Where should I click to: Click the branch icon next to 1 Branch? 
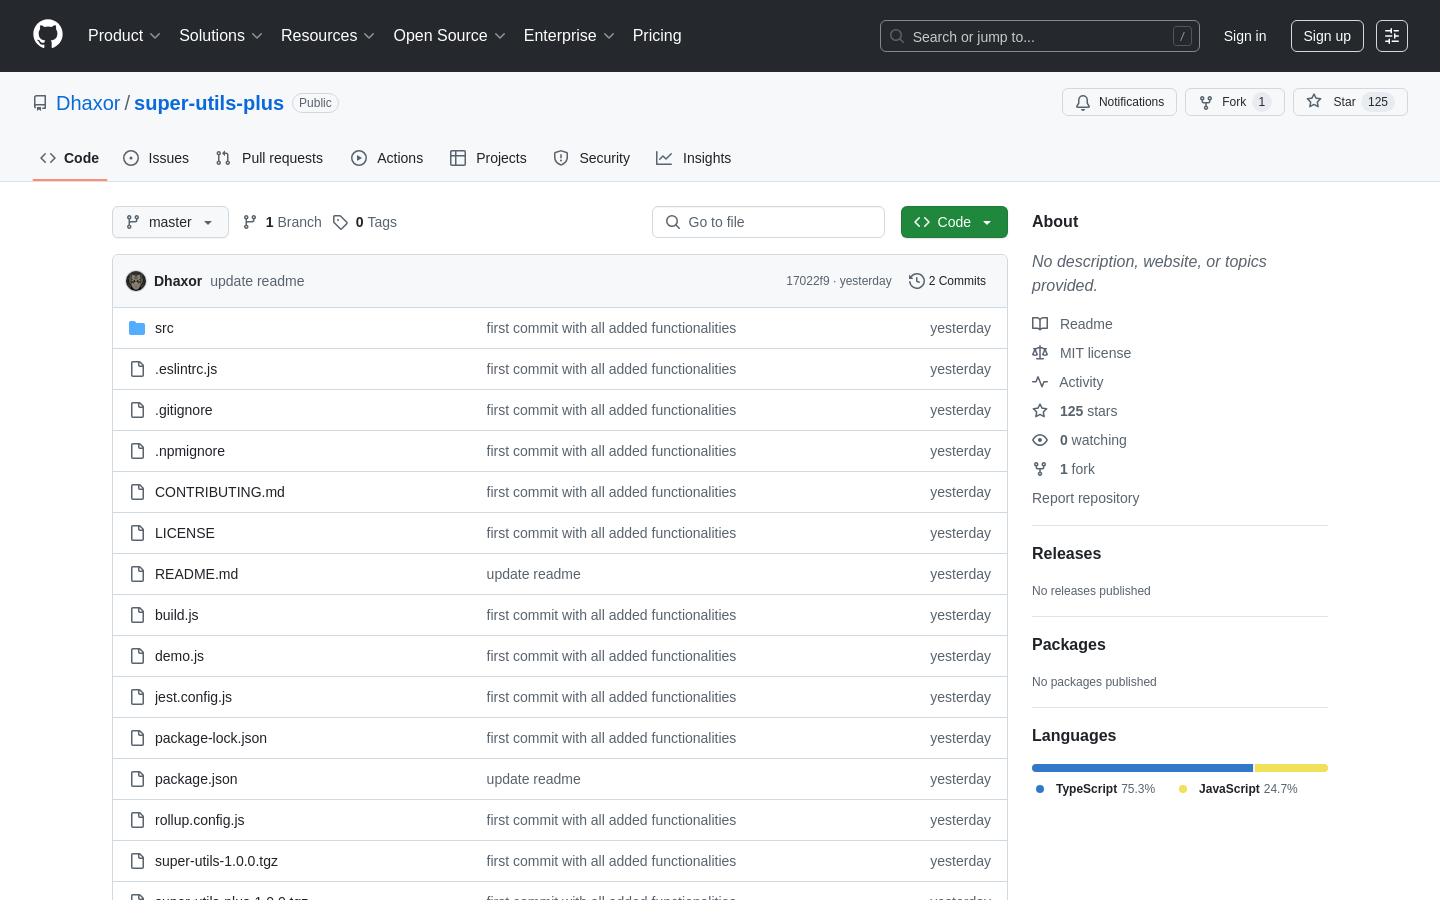coord(250,222)
